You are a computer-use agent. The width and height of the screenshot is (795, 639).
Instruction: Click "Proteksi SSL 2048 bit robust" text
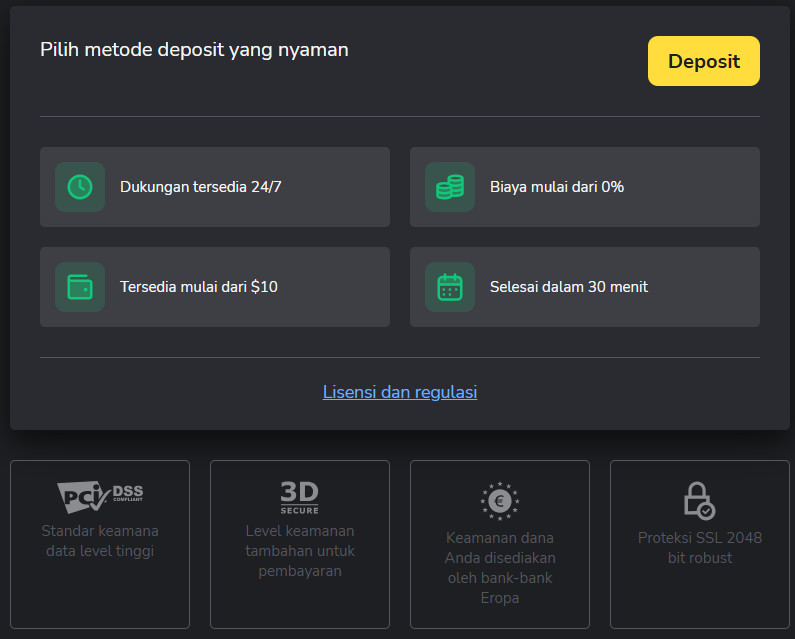pyautogui.click(x=700, y=548)
